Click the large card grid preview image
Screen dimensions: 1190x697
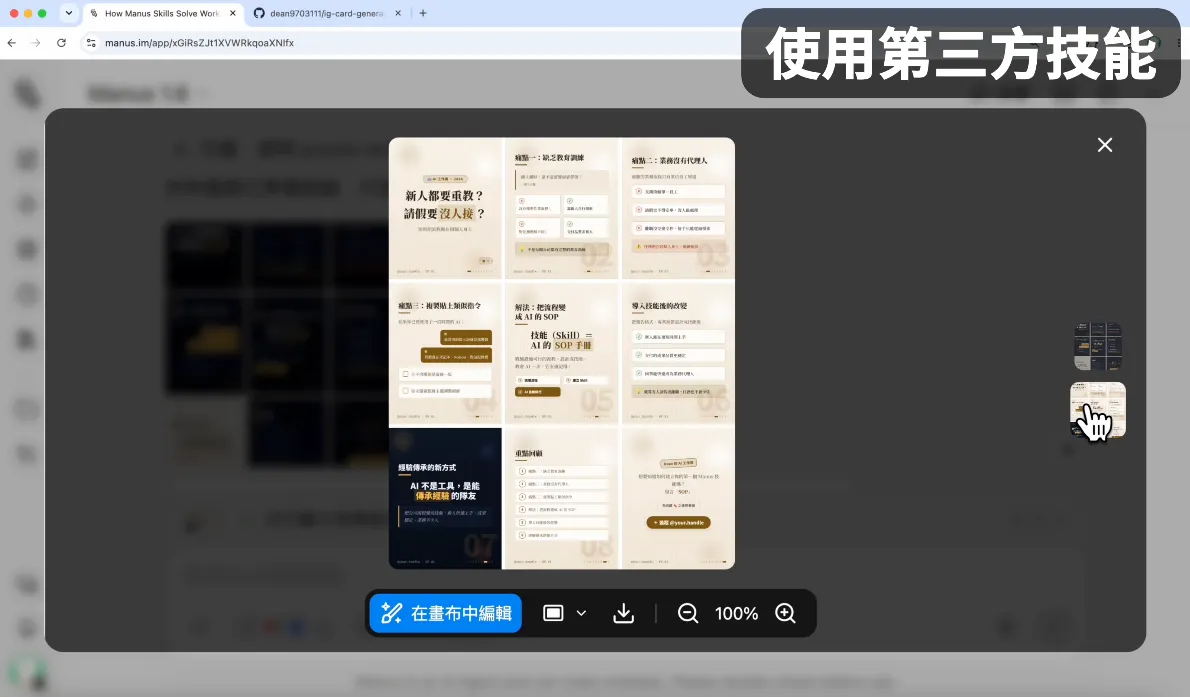(562, 353)
